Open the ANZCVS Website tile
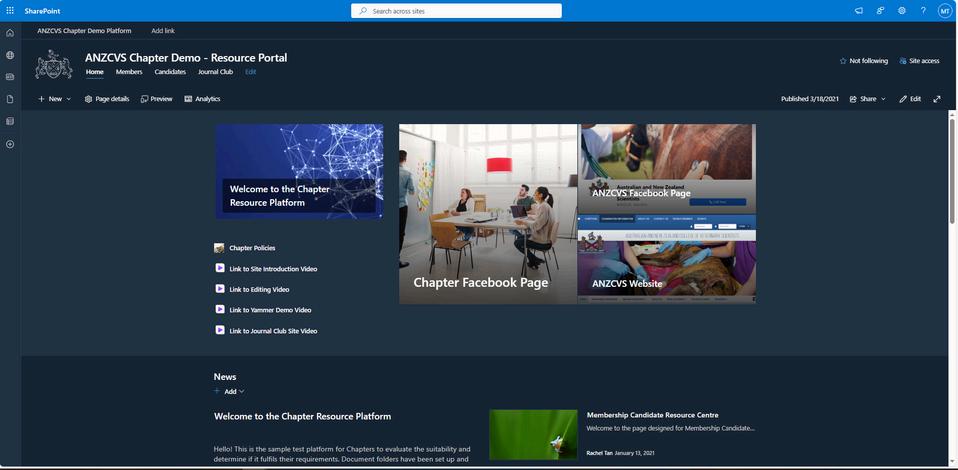 (667, 259)
